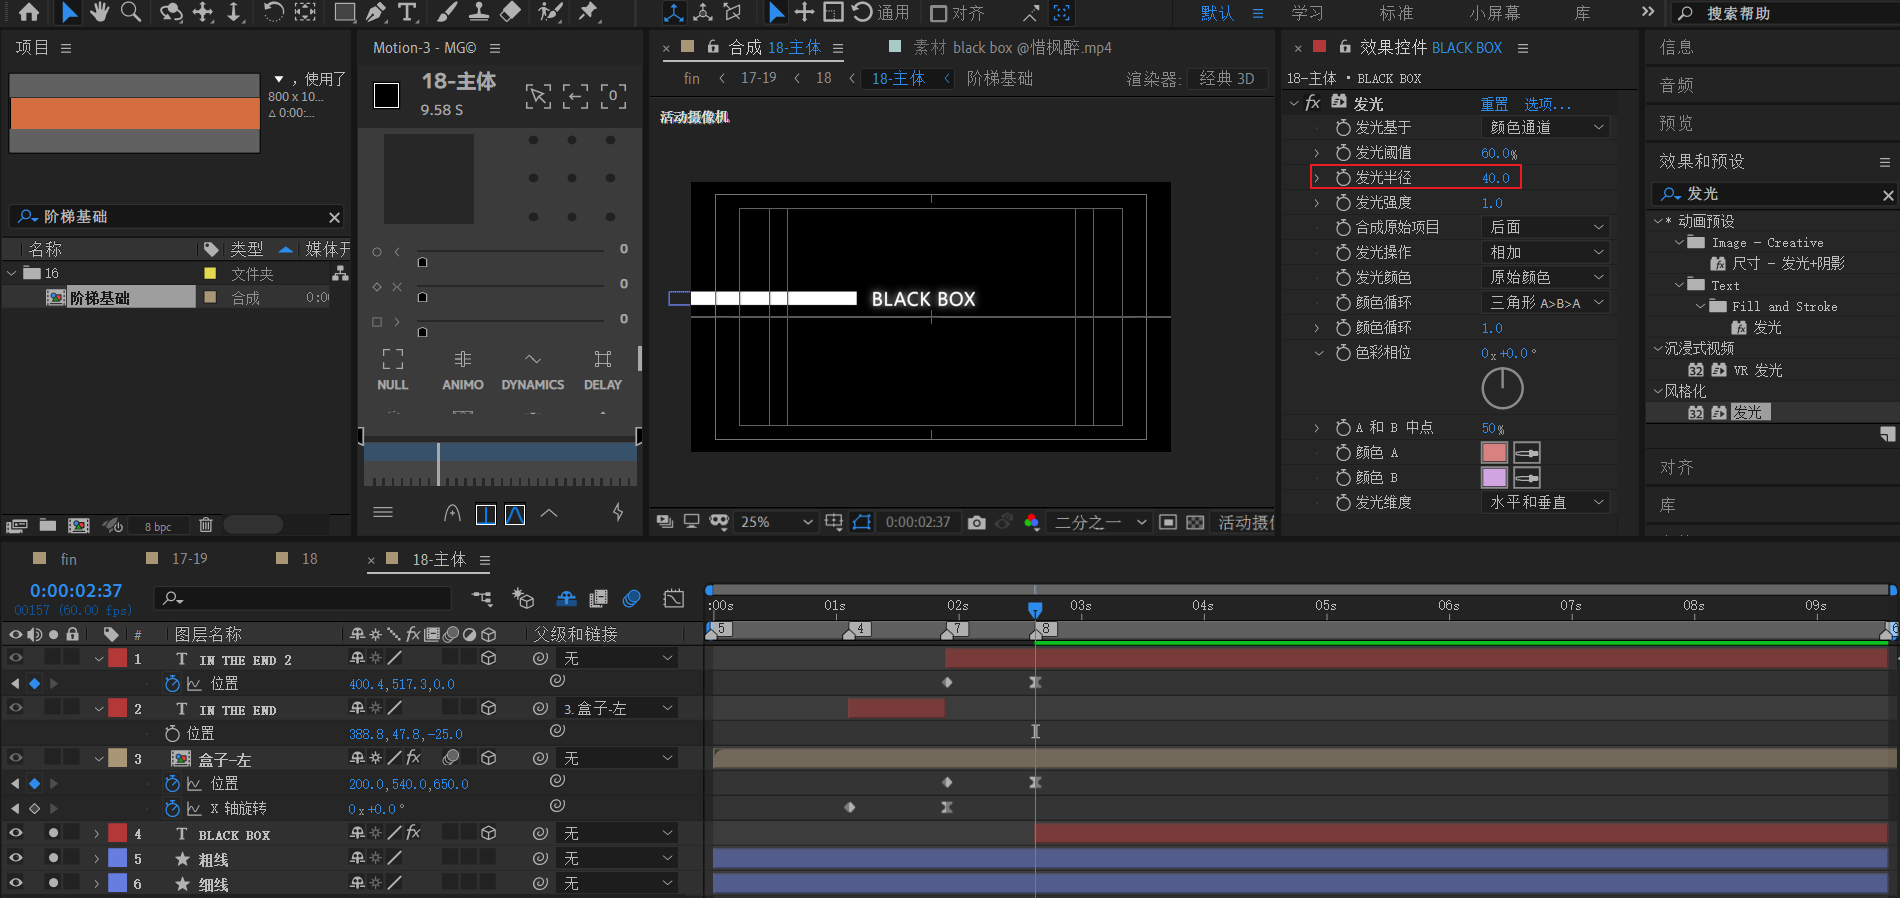Delete selected project item trash icon
This screenshot has width=1900, height=898.
tap(206, 525)
